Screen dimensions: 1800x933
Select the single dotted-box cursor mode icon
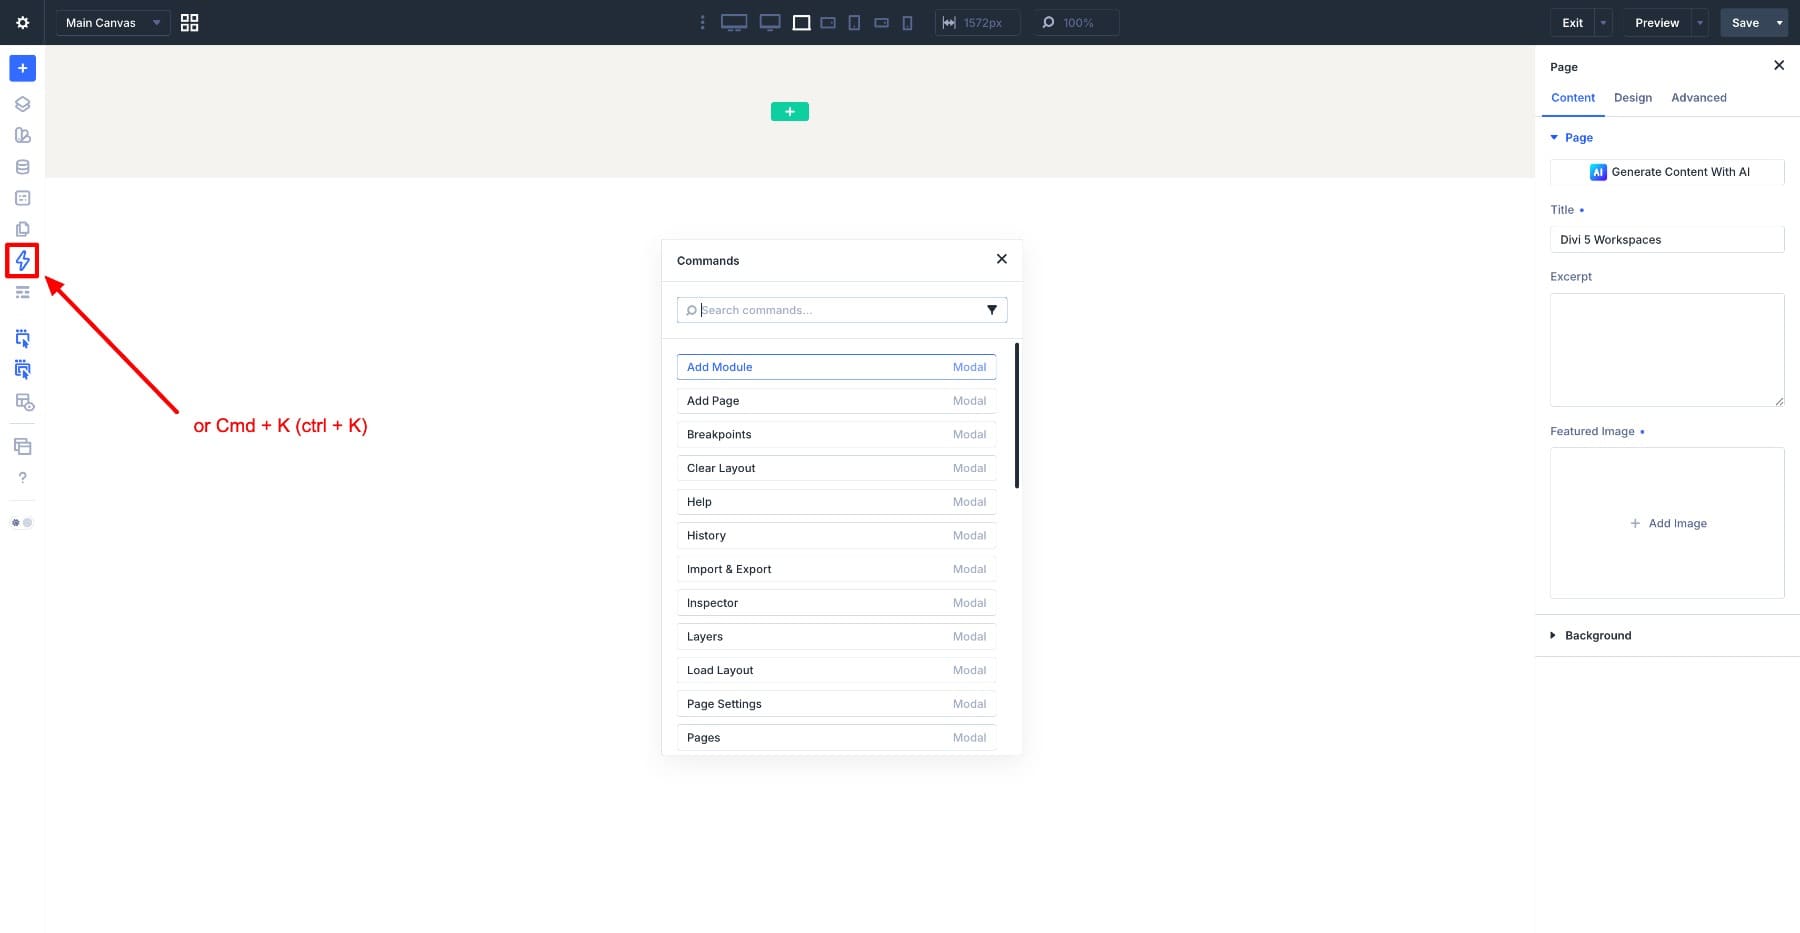[22, 338]
